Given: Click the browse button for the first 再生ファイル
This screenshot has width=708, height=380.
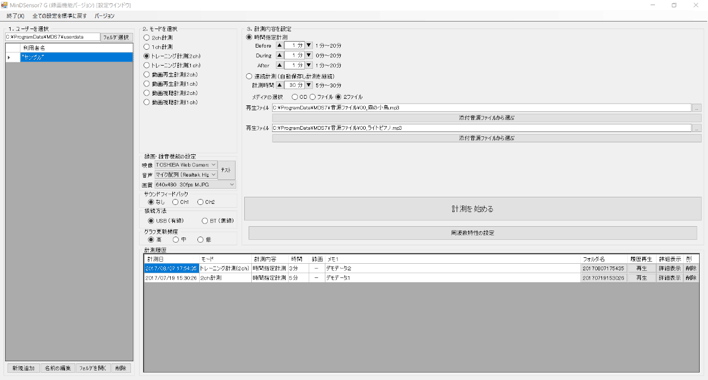Looking at the screenshot, I should (x=697, y=108).
